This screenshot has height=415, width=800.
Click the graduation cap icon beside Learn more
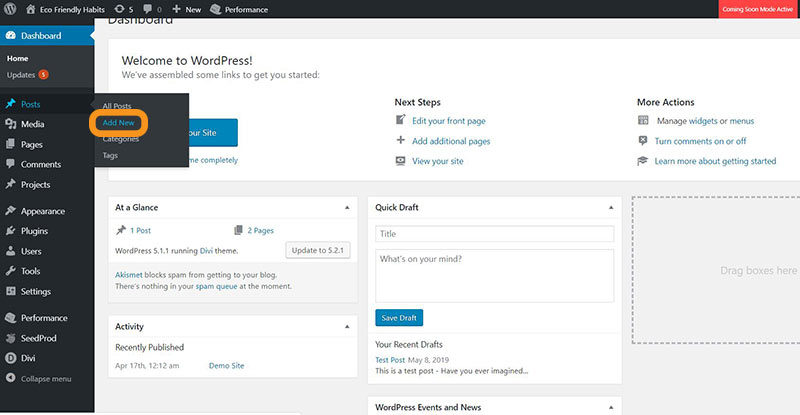click(x=642, y=161)
